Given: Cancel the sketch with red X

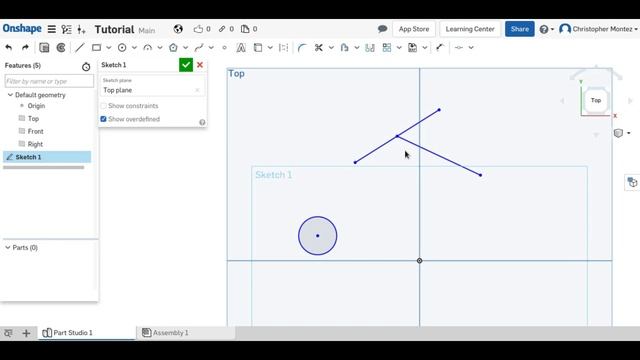Looking at the screenshot, I should click(x=200, y=65).
